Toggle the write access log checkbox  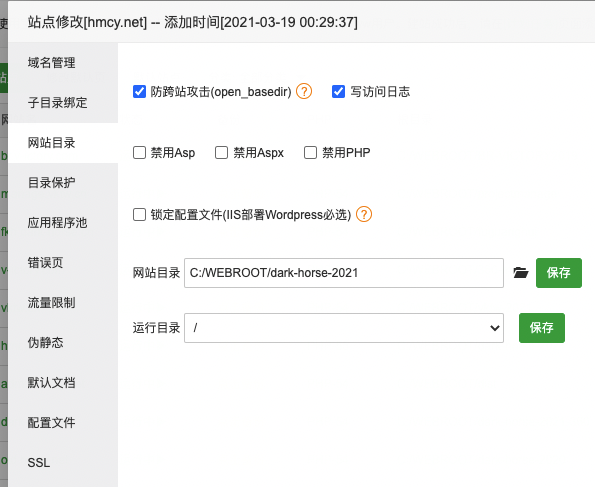click(x=338, y=91)
